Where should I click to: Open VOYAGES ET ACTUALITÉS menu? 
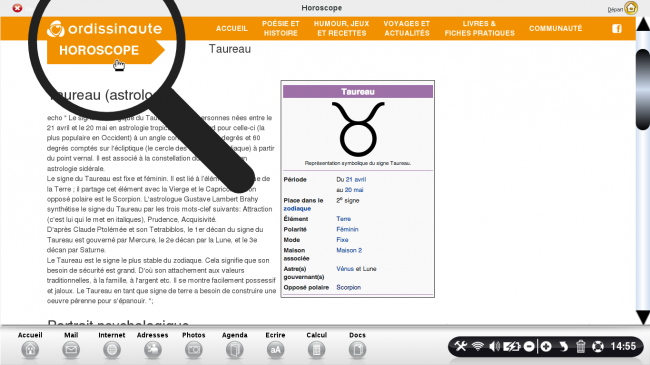(x=407, y=28)
